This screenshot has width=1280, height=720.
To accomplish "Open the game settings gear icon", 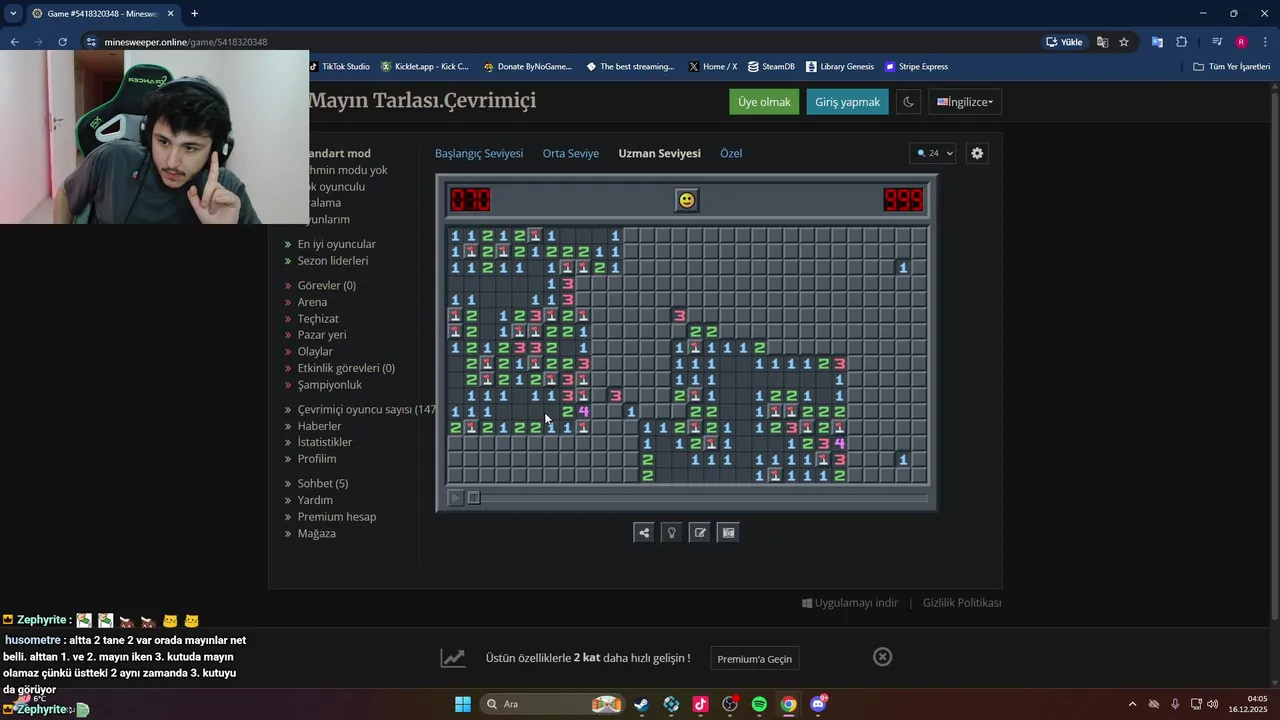I will (977, 153).
